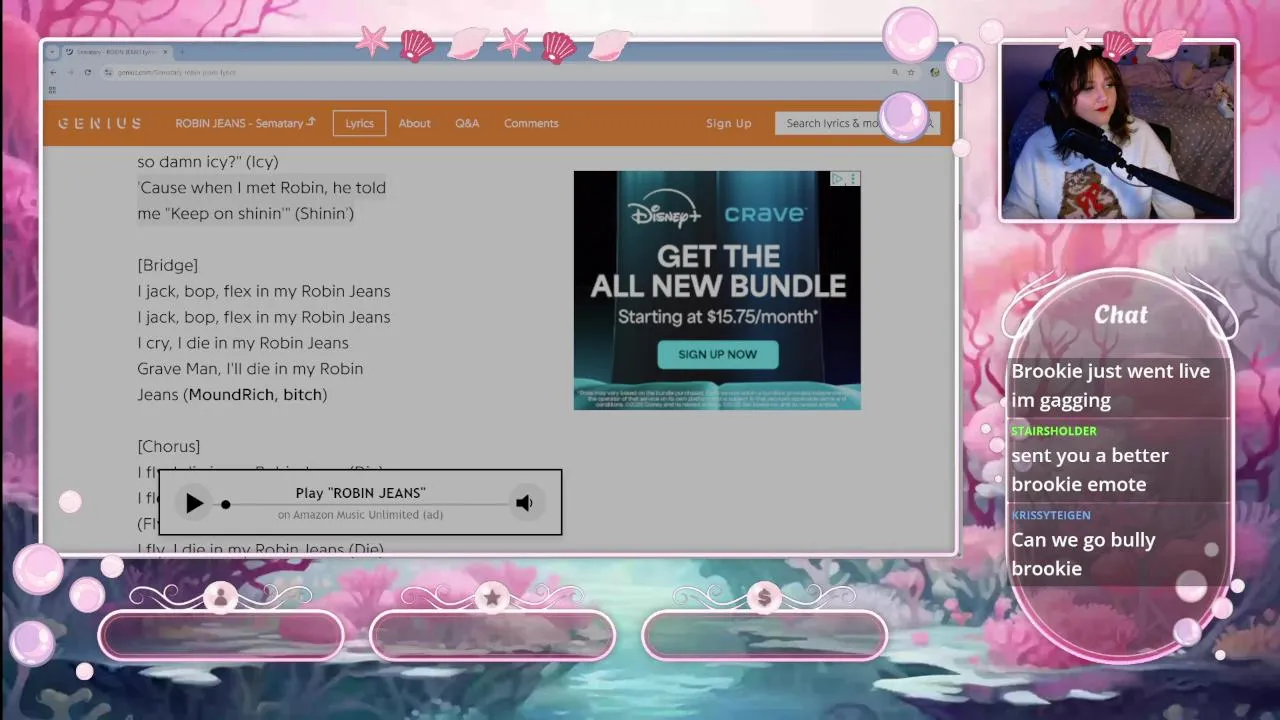Viewport: 1280px width, 720px height.
Task: Open the Disney+ Crave bundle ad banner
Action: pos(717,290)
